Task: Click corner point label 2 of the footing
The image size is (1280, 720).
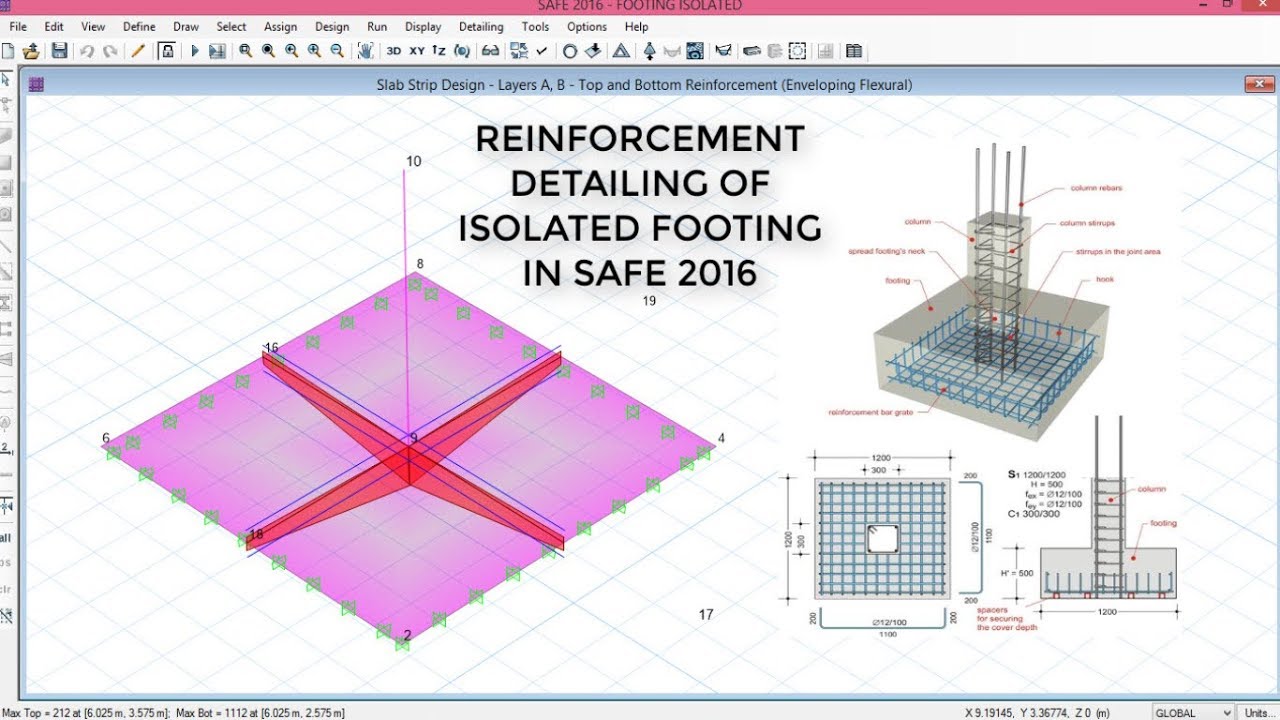Action: tap(407, 635)
